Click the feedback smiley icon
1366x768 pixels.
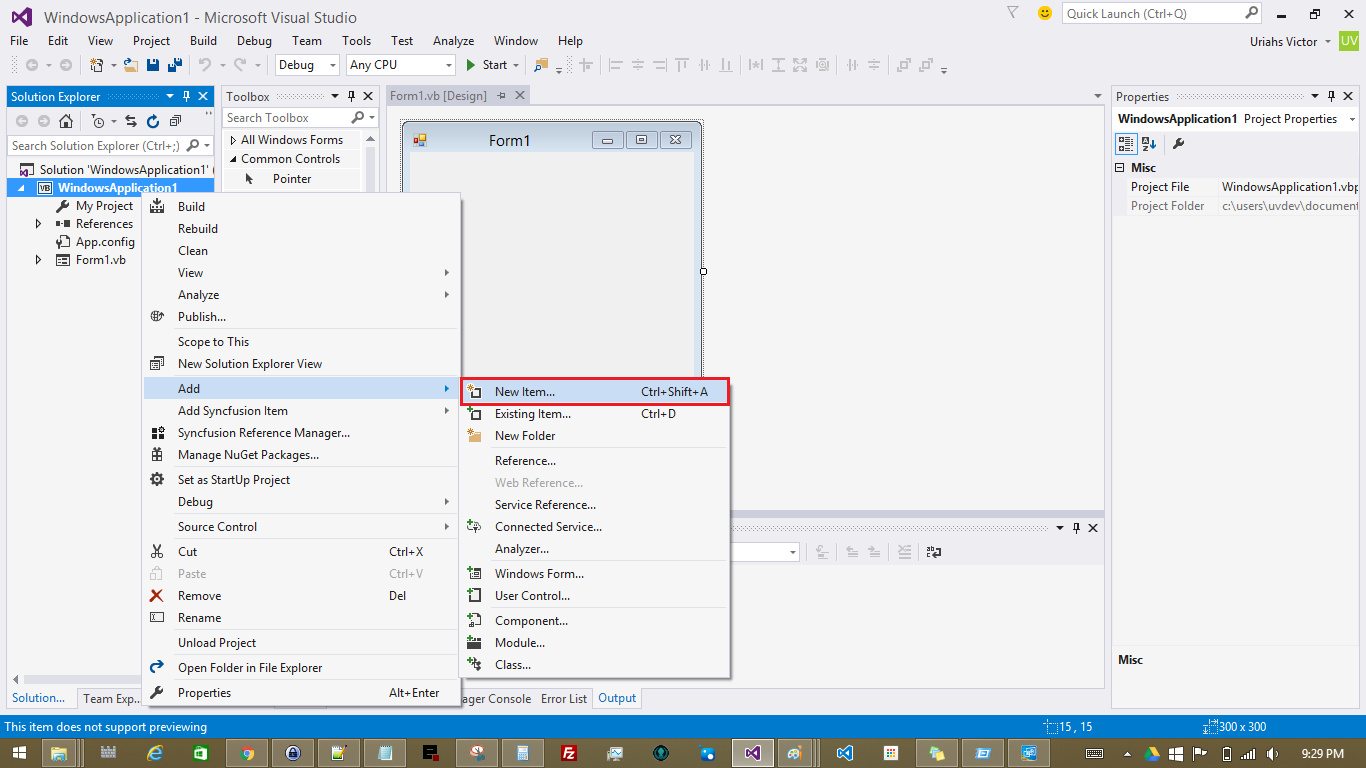1045,13
